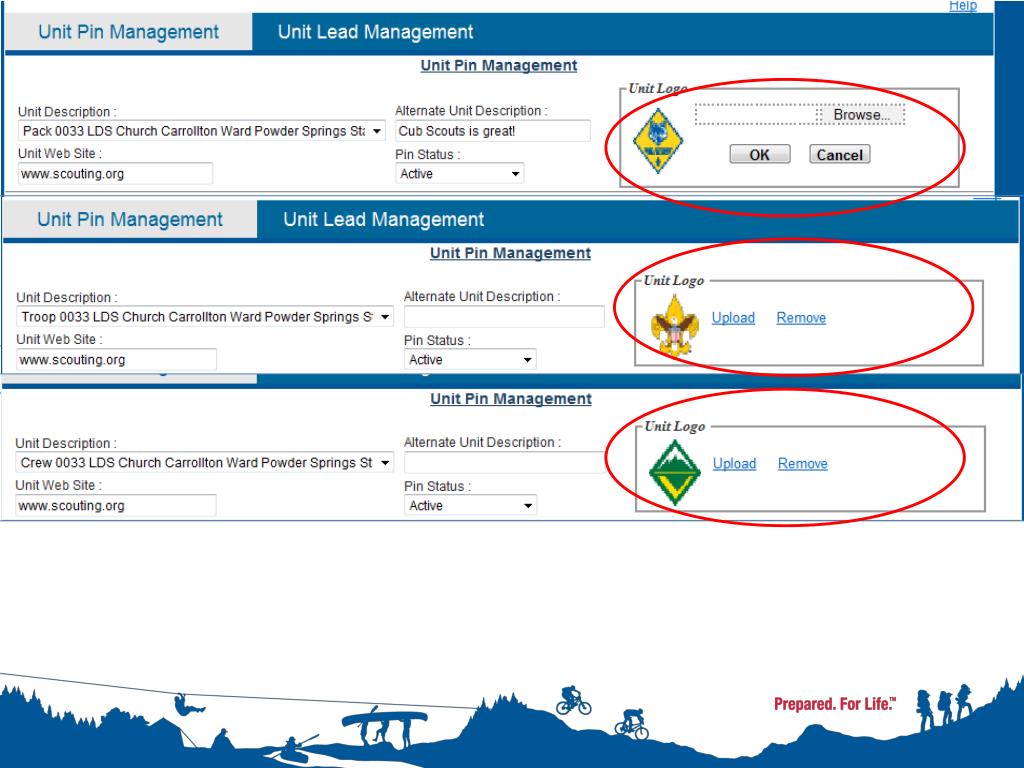Viewport: 1024px width, 768px height.
Task: Confirm logo upload with OK button
Action: (760, 155)
